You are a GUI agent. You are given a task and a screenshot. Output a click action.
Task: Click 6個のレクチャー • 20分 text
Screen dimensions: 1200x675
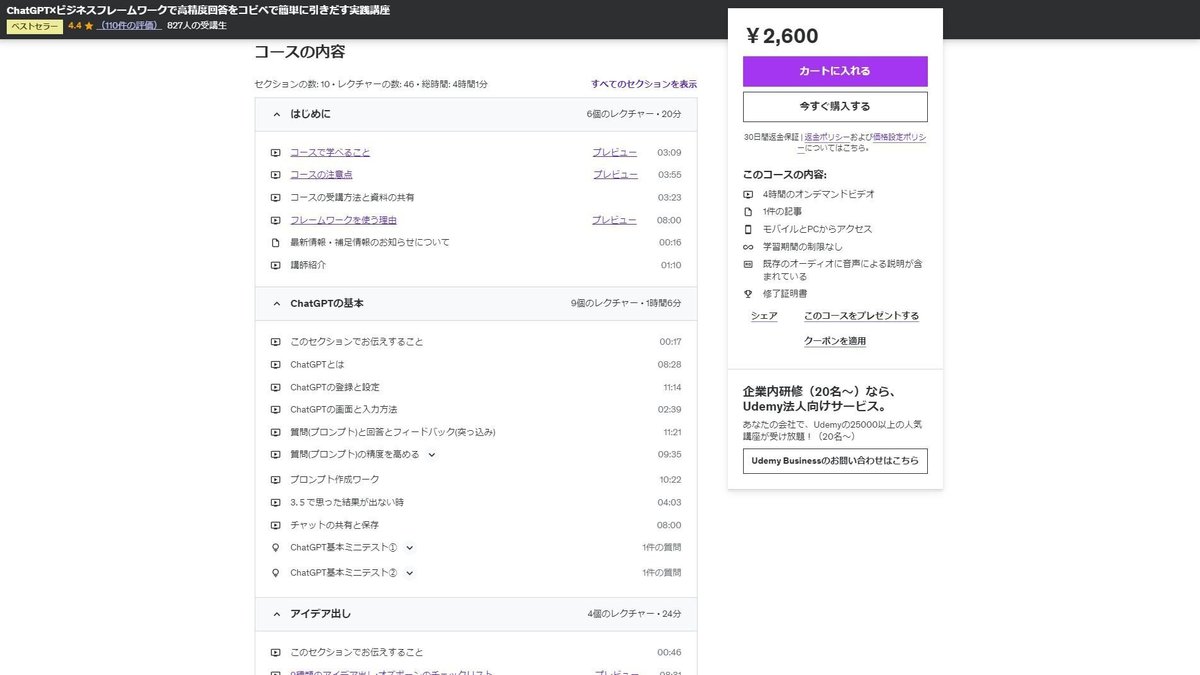pyautogui.click(x=634, y=114)
